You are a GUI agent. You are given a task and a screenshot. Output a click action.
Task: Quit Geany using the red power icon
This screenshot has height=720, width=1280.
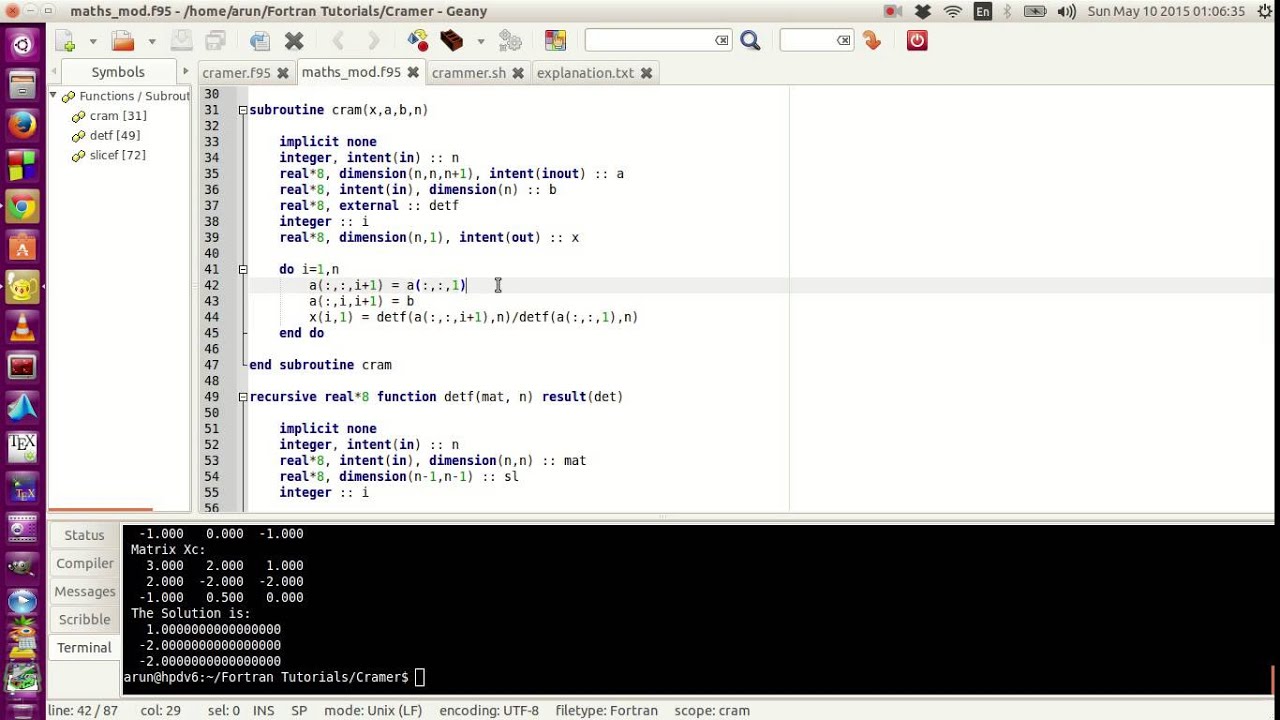(x=917, y=41)
